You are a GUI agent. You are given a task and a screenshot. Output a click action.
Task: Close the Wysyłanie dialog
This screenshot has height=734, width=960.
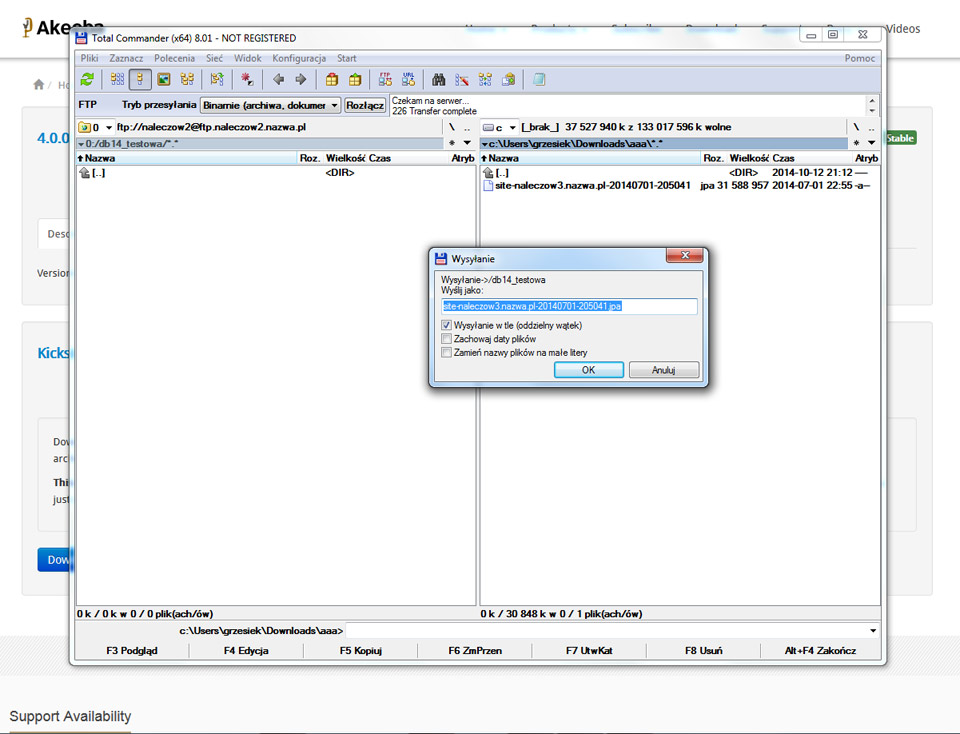pos(685,255)
